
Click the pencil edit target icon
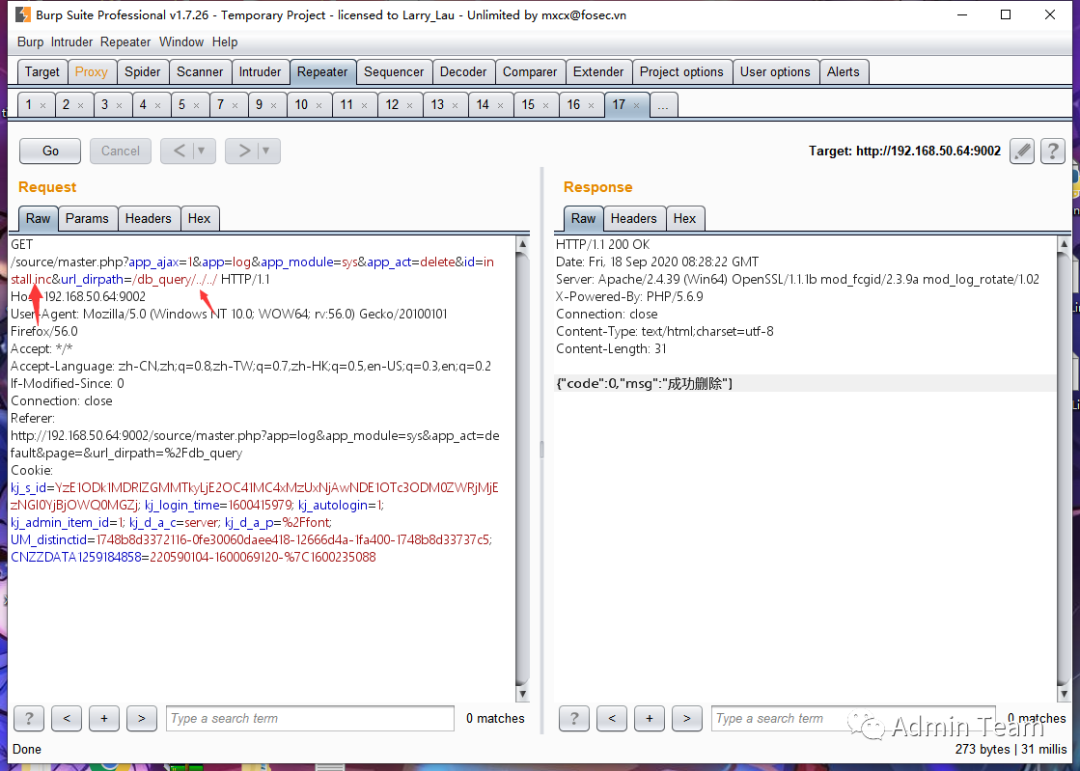click(1022, 151)
